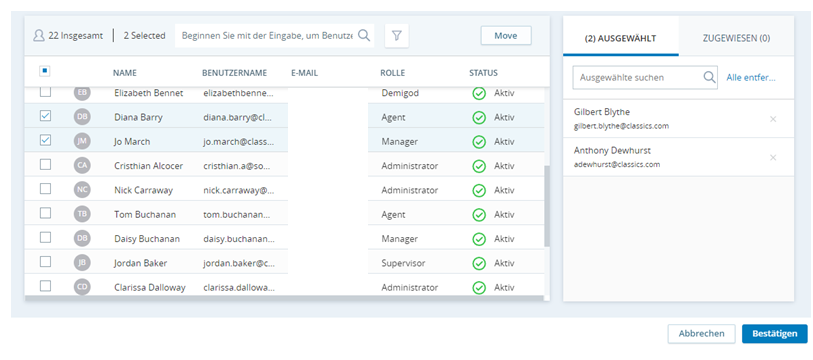Uncheck Jo March's checkbox
Image resolution: width=813 pixels, height=360 pixels.
coord(46,140)
